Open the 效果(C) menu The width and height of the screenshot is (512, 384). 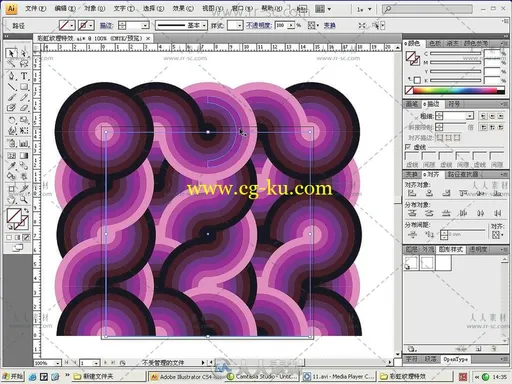click(183, 8)
